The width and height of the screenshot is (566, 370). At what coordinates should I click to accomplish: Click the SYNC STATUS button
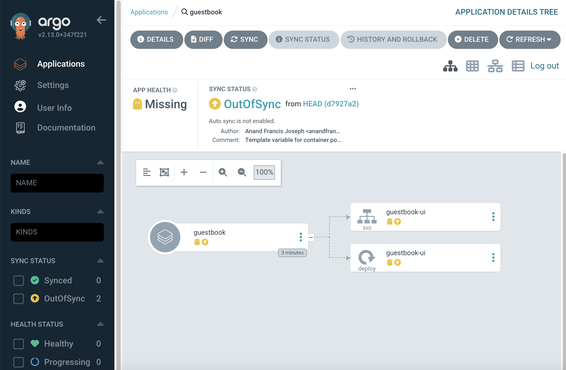pos(304,39)
